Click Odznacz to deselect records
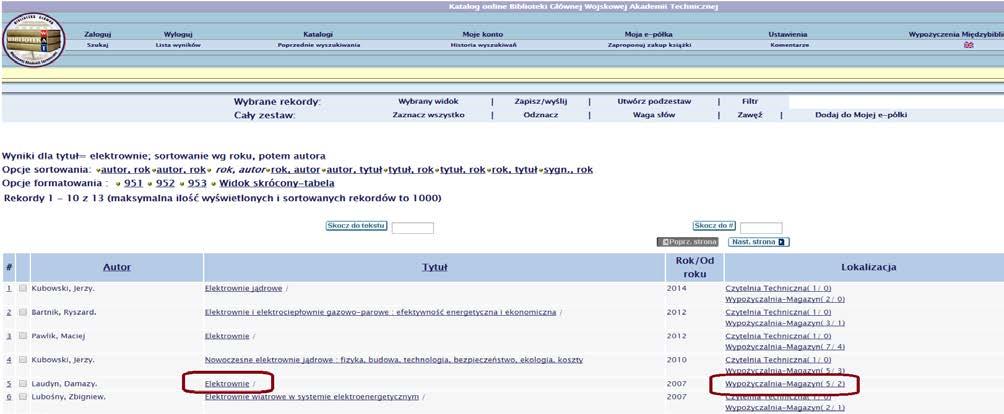Viewport: 1004px width, 414px height. (541, 115)
